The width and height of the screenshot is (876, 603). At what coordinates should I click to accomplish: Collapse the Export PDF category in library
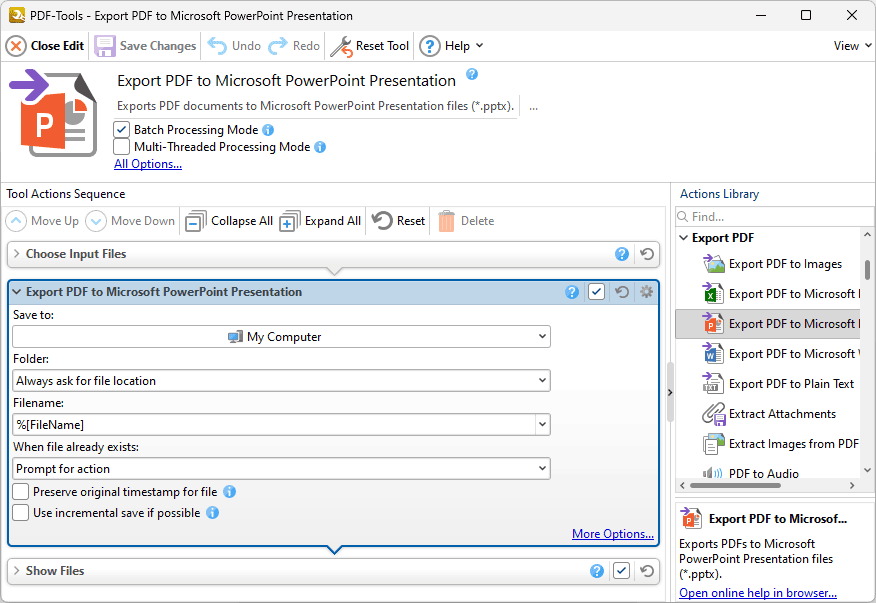pyautogui.click(x=684, y=238)
